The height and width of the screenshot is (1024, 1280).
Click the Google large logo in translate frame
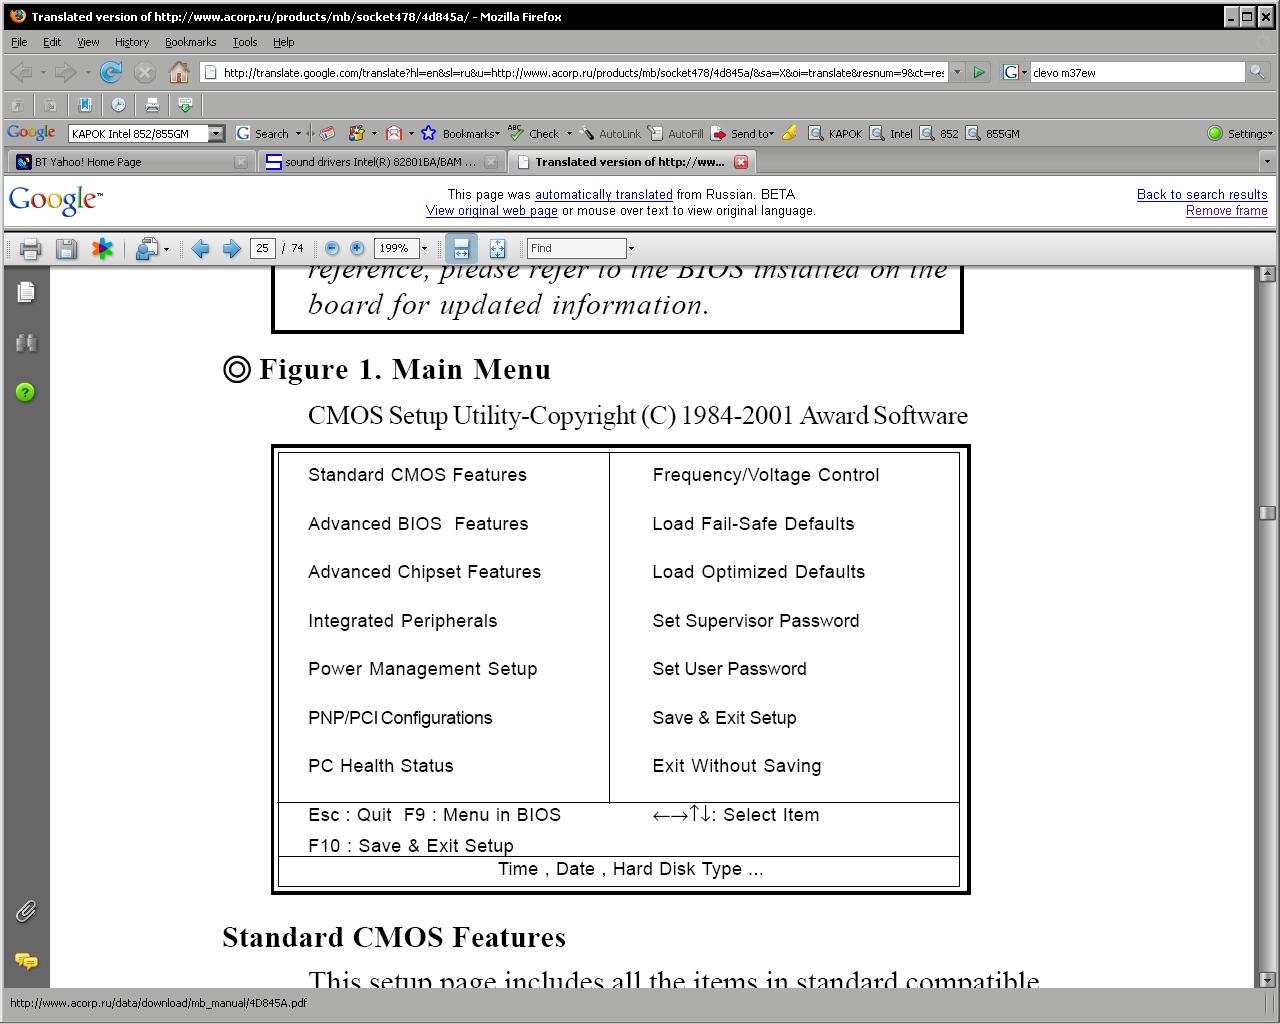coord(55,200)
